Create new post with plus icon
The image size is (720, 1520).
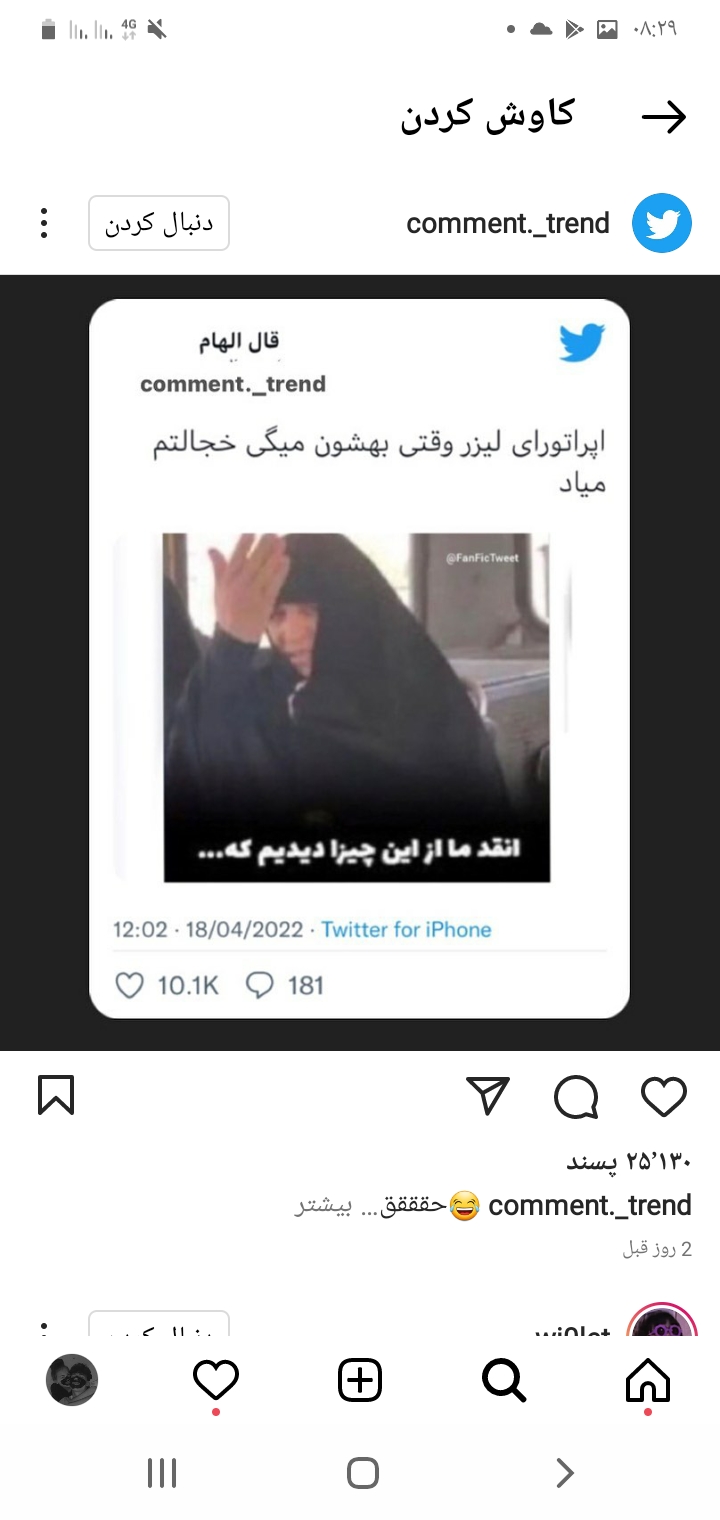coord(360,1381)
